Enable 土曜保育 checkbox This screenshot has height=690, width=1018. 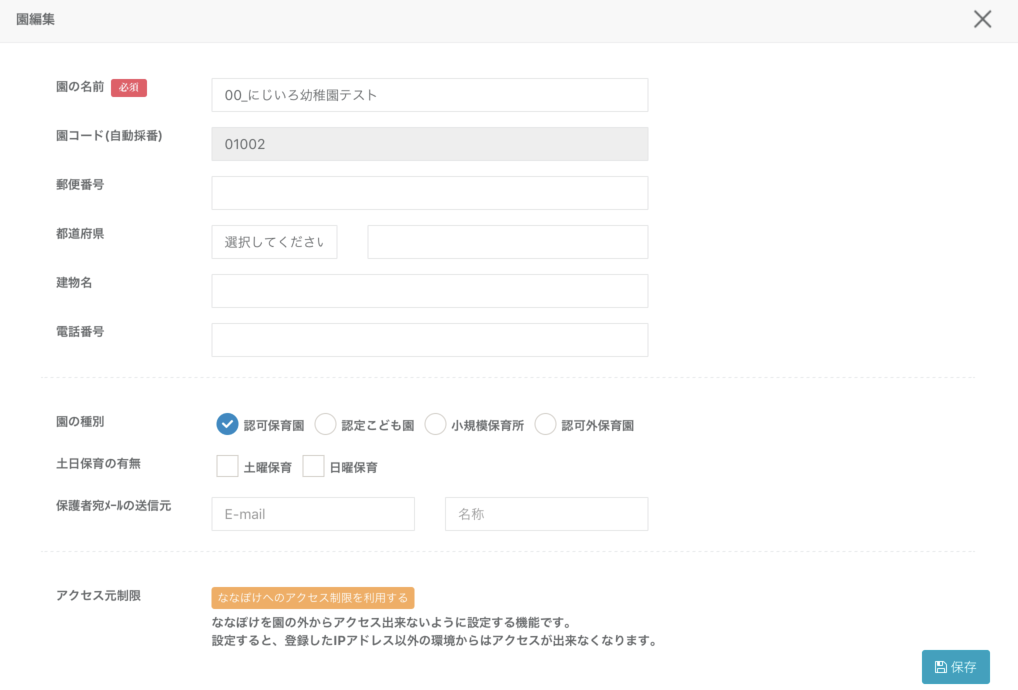228,467
